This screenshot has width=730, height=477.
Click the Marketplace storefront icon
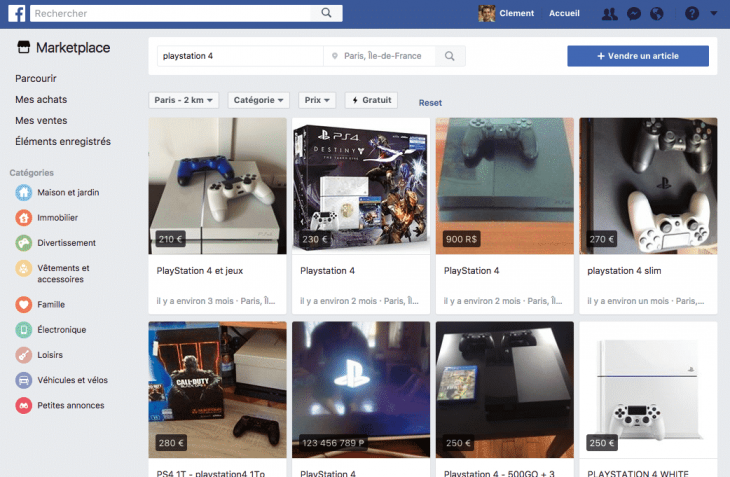point(23,47)
